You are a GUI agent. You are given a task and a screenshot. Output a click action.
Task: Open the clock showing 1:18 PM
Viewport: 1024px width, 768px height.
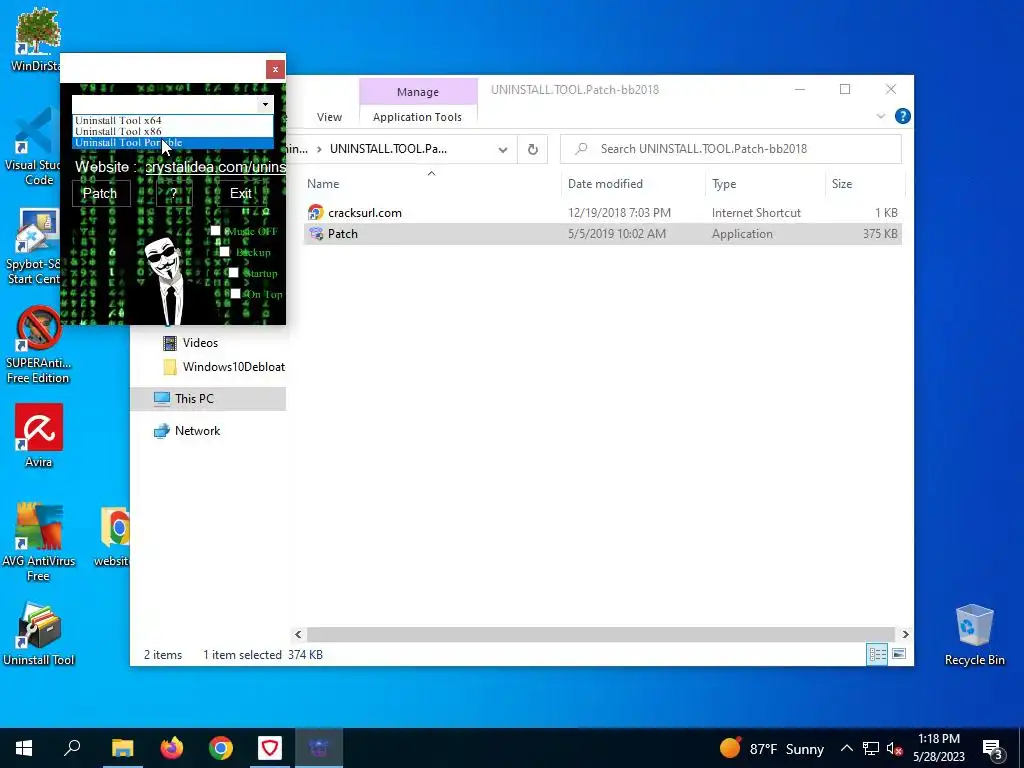[x=938, y=748]
